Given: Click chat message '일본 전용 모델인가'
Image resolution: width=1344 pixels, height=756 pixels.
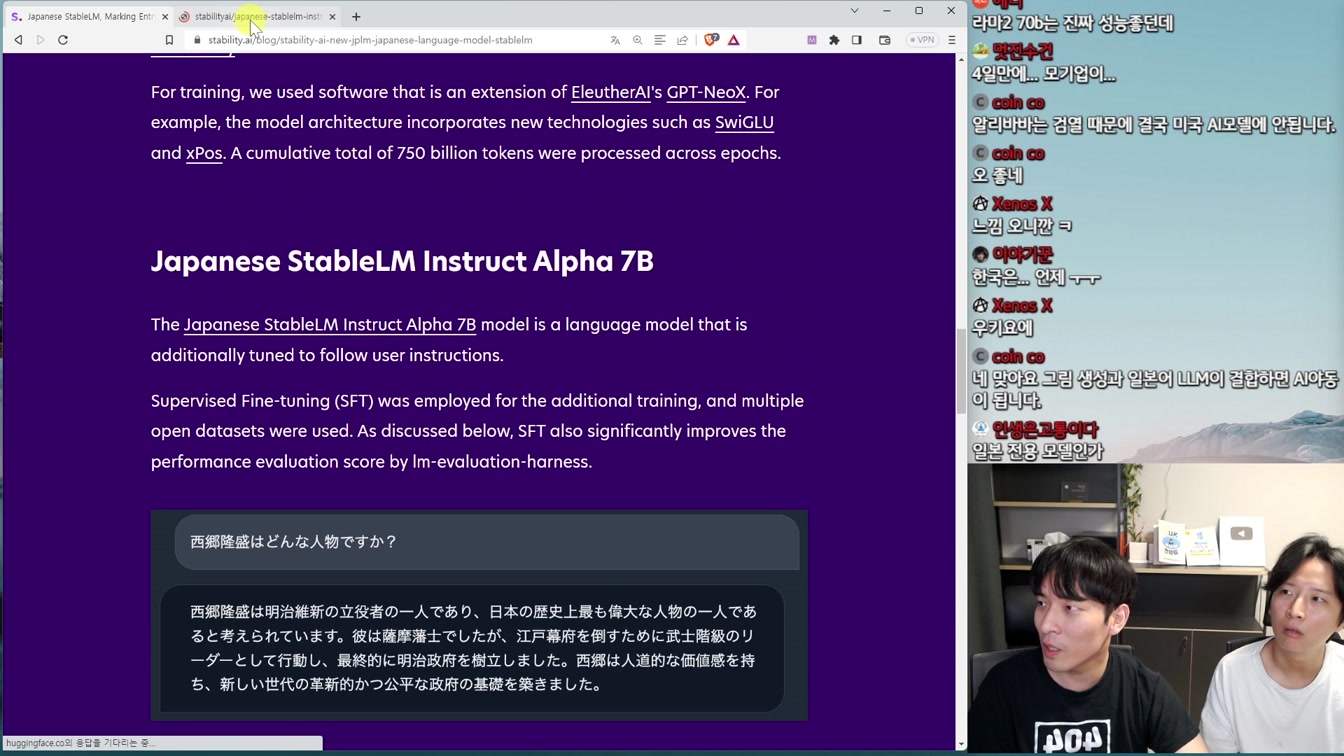Looking at the screenshot, I should point(1037,451).
